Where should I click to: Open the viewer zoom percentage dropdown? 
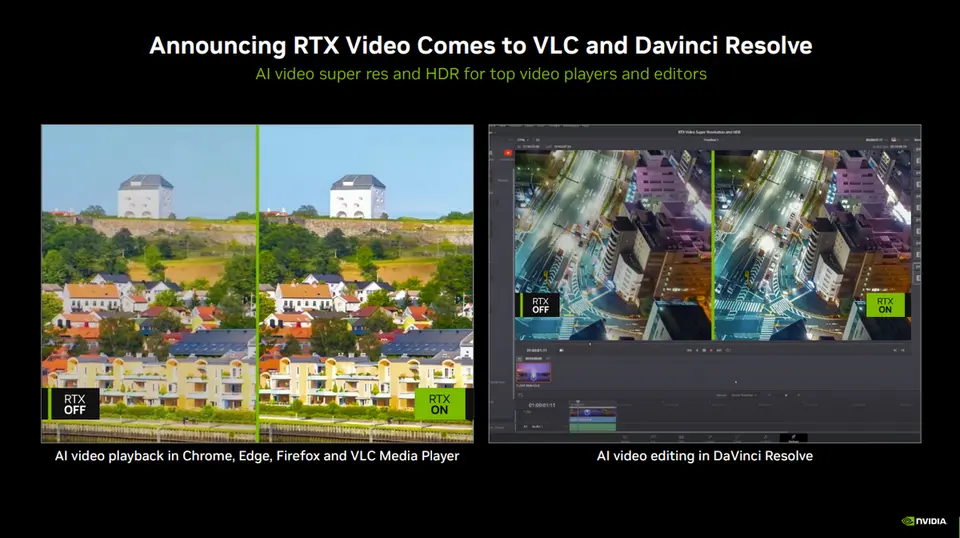pyautogui.click(x=522, y=140)
